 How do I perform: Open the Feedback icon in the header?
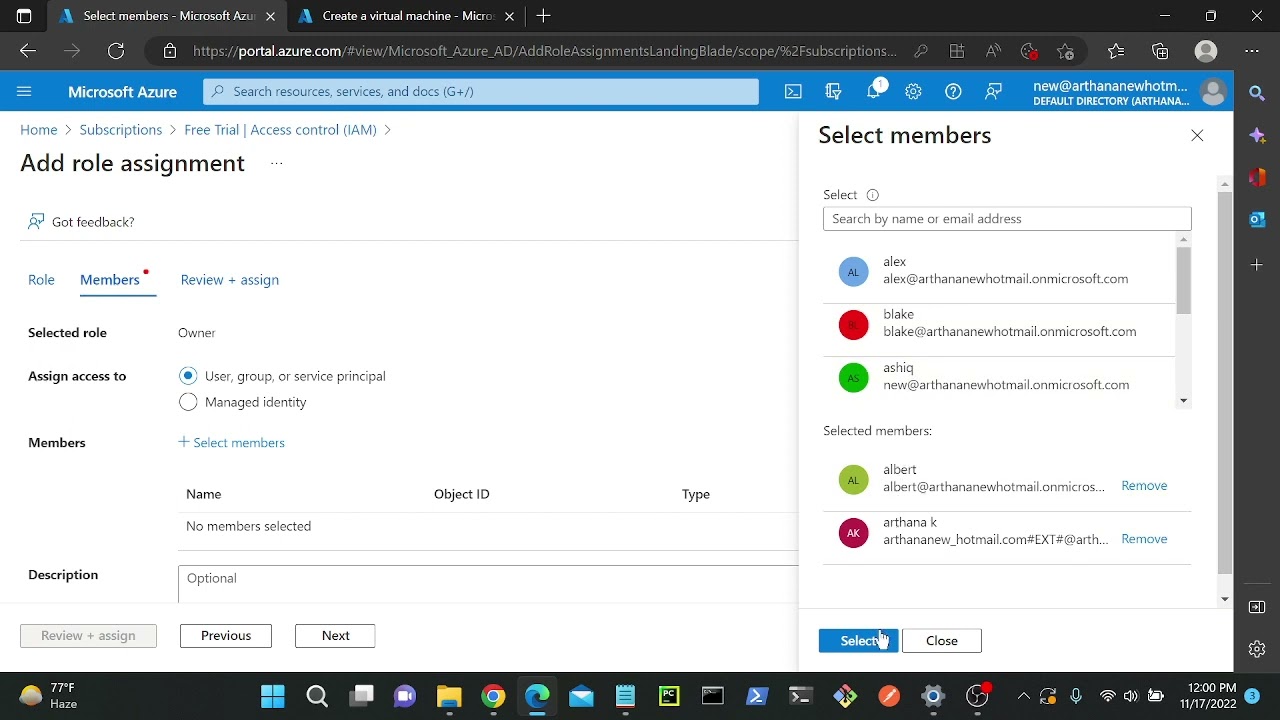pyautogui.click(x=993, y=91)
